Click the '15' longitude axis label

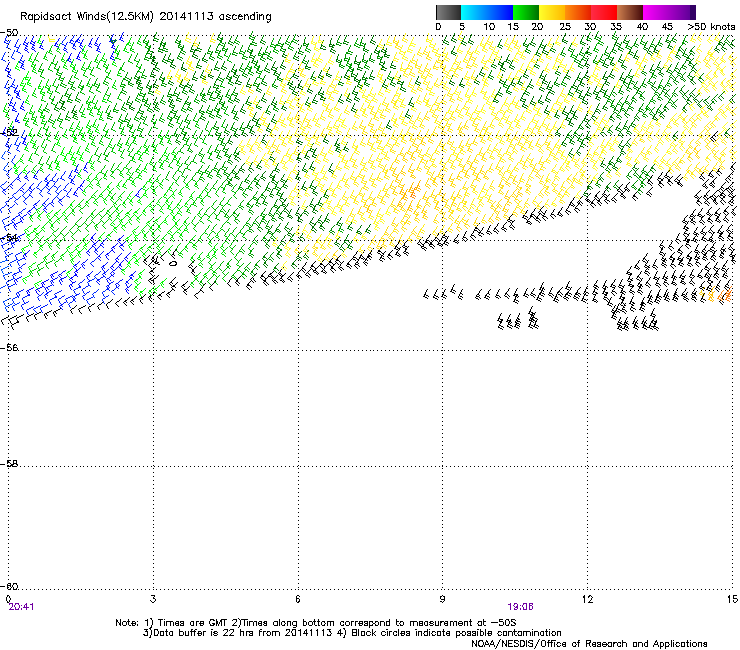(732, 599)
